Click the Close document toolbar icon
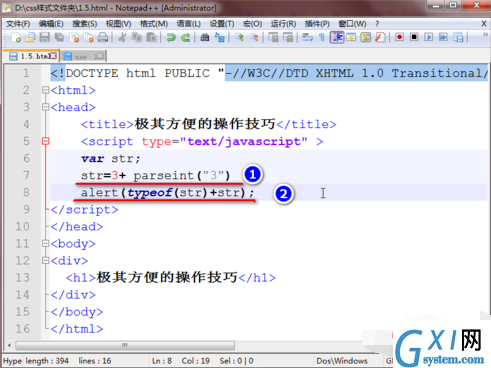The width and height of the screenshot is (491, 368). [x=74, y=37]
